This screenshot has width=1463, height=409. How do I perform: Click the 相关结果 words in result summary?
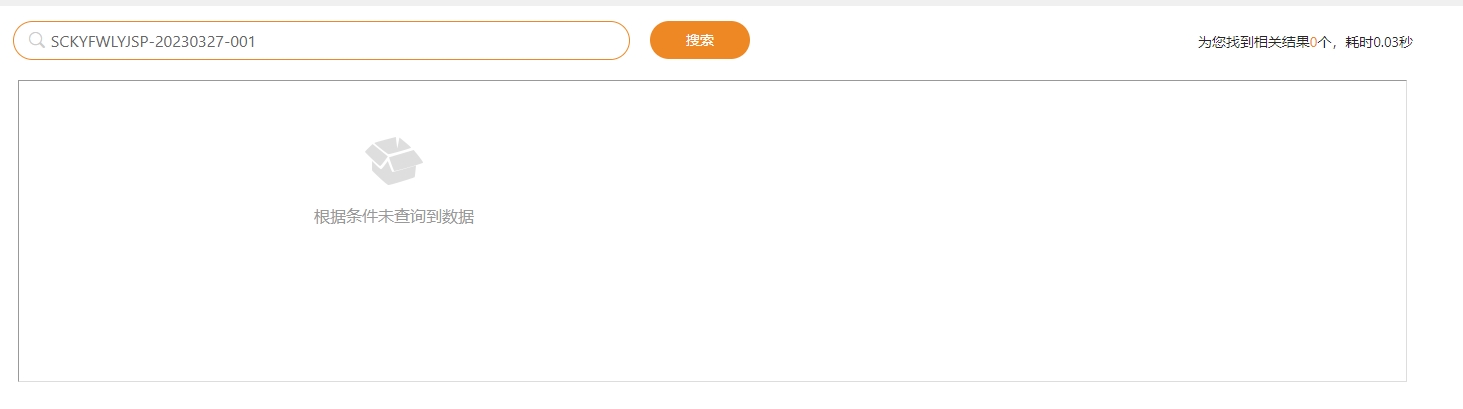[x=1282, y=42]
